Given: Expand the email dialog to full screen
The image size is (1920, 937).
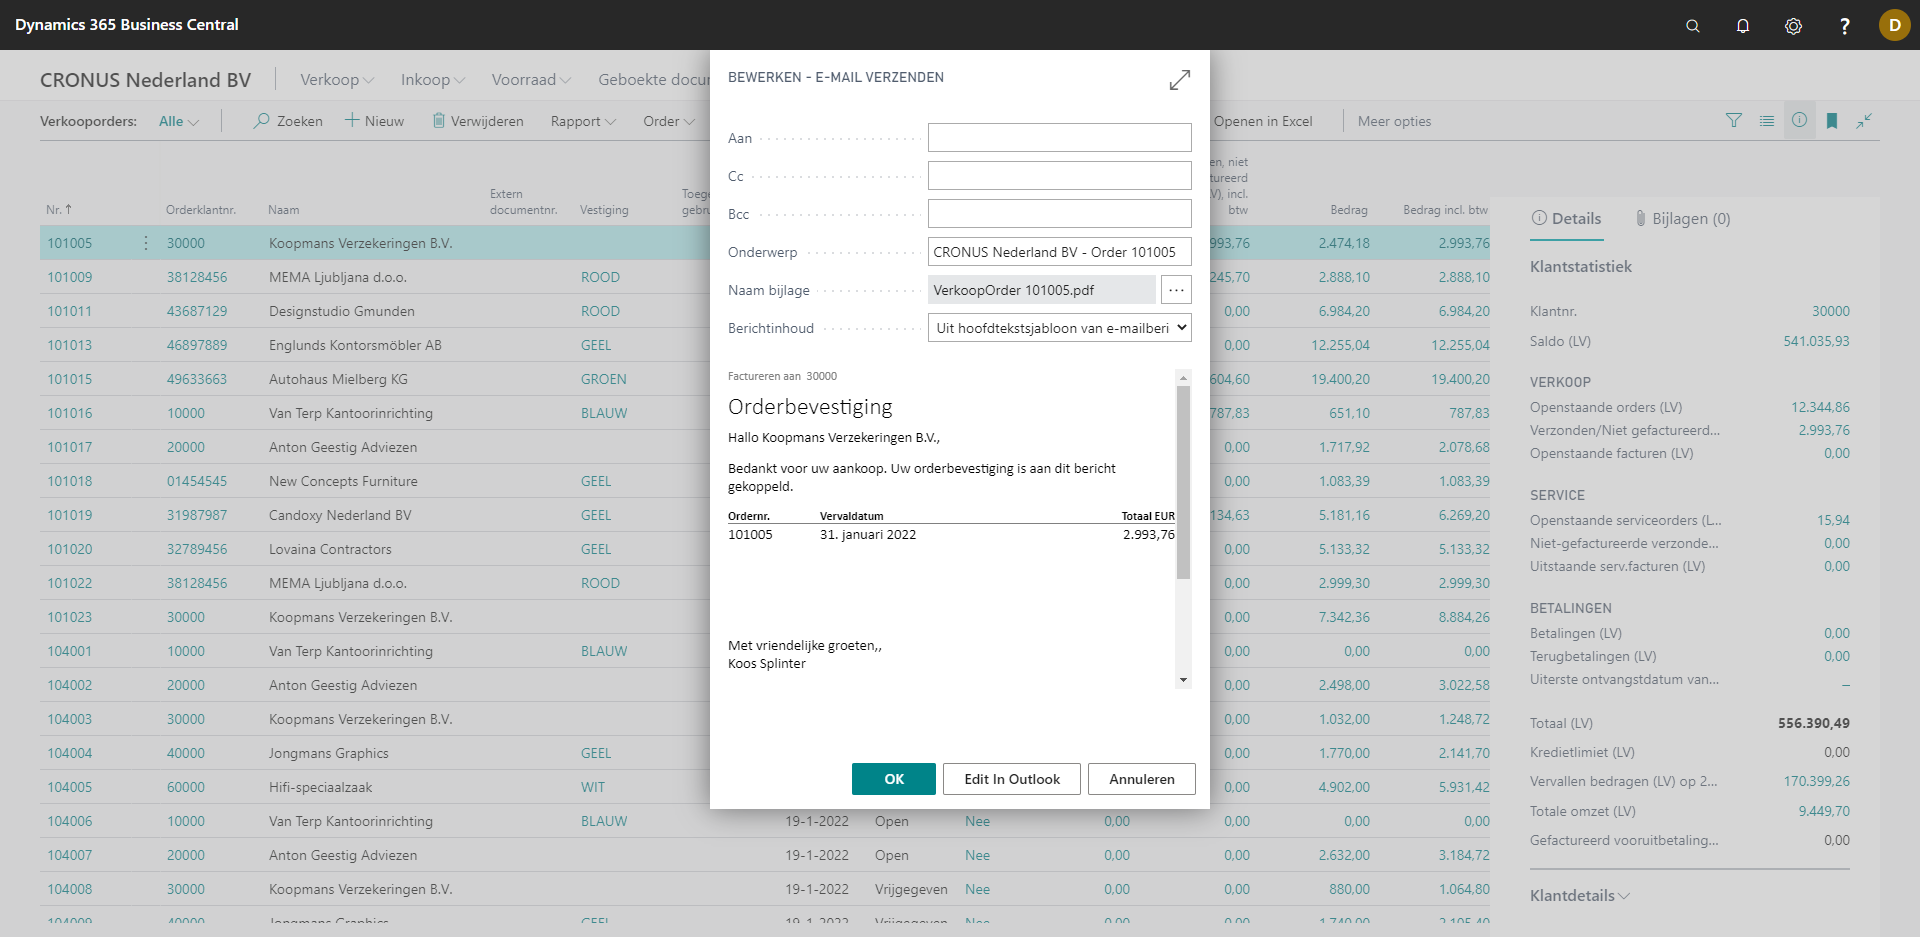Looking at the screenshot, I should point(1180,80).
